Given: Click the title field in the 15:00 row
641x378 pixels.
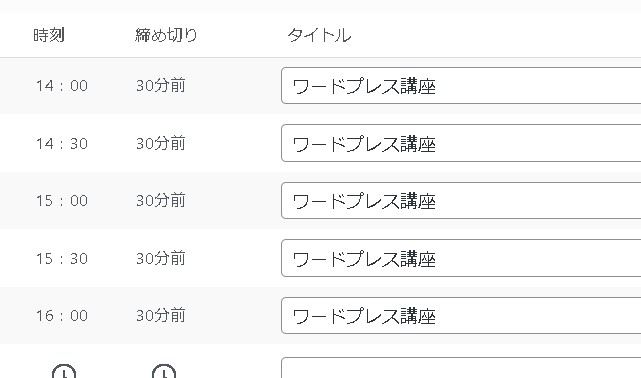Looking at the screenshot, I should point(461,201).
